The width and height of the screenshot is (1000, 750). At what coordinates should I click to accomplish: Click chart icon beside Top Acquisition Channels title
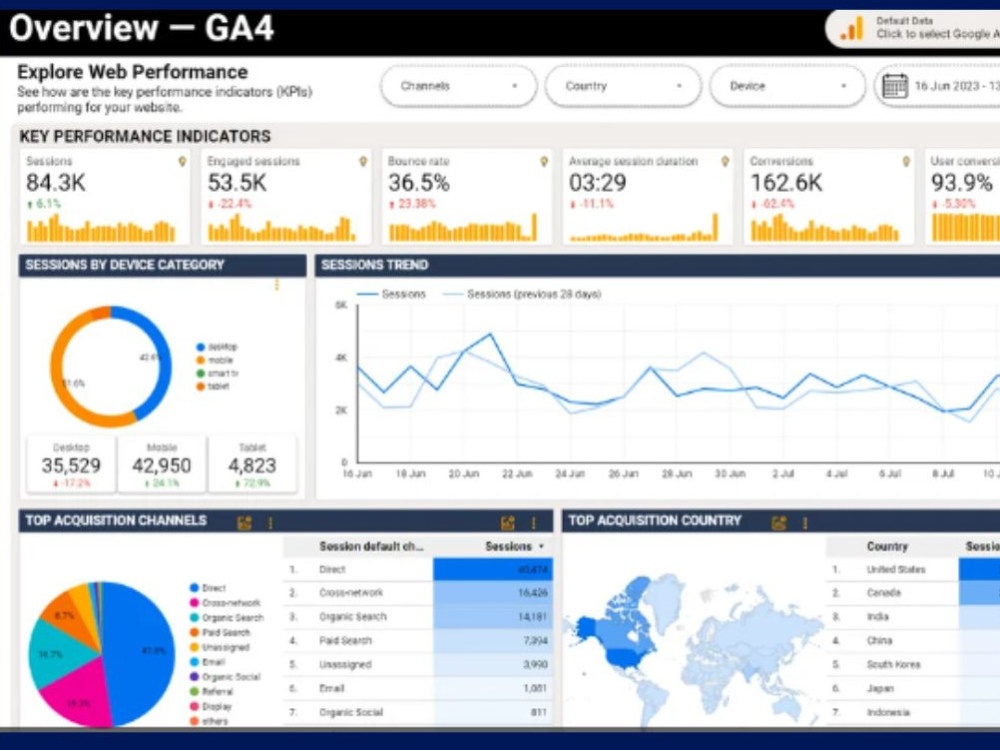[x=244, y=523]
